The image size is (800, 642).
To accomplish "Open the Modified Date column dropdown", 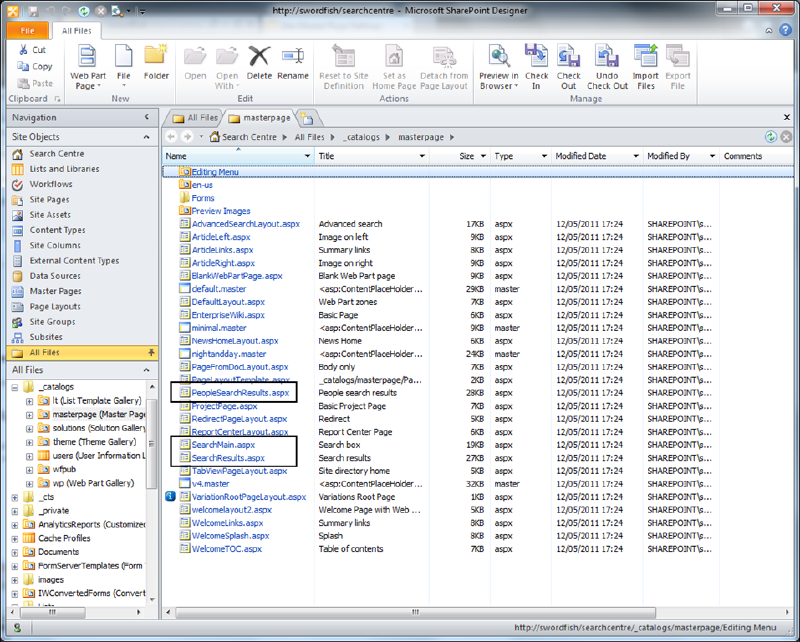I will click(x=636, y=156).
